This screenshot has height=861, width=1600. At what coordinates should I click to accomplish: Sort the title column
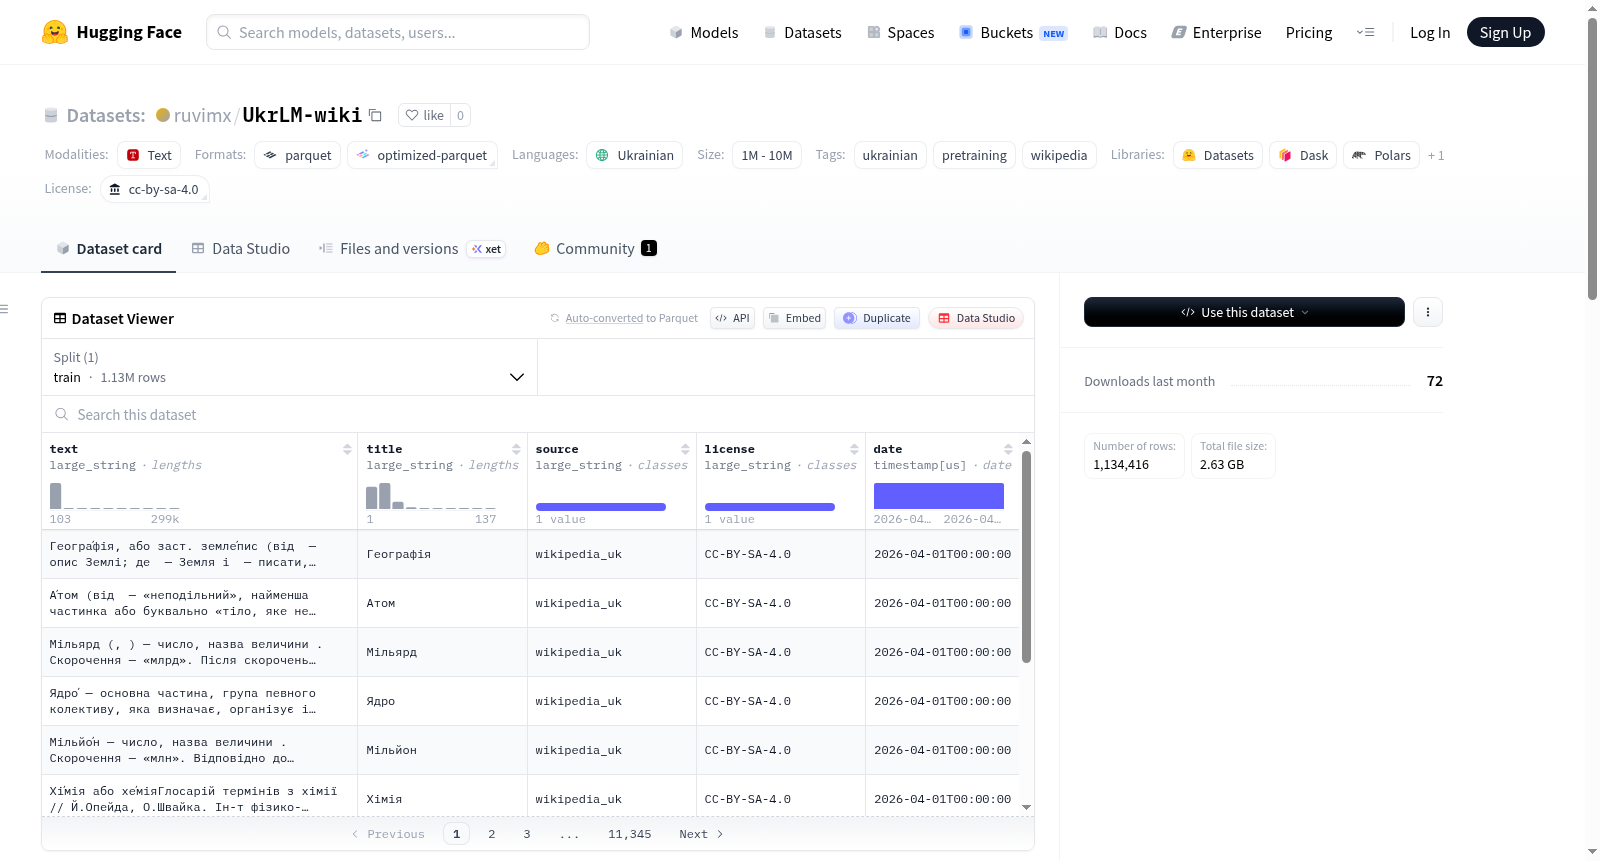pyautogui.click(x=516, y=449)
